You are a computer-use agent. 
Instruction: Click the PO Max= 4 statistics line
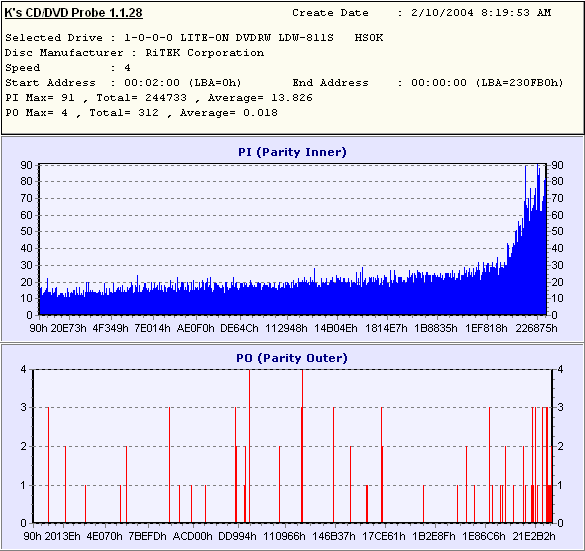141,113
